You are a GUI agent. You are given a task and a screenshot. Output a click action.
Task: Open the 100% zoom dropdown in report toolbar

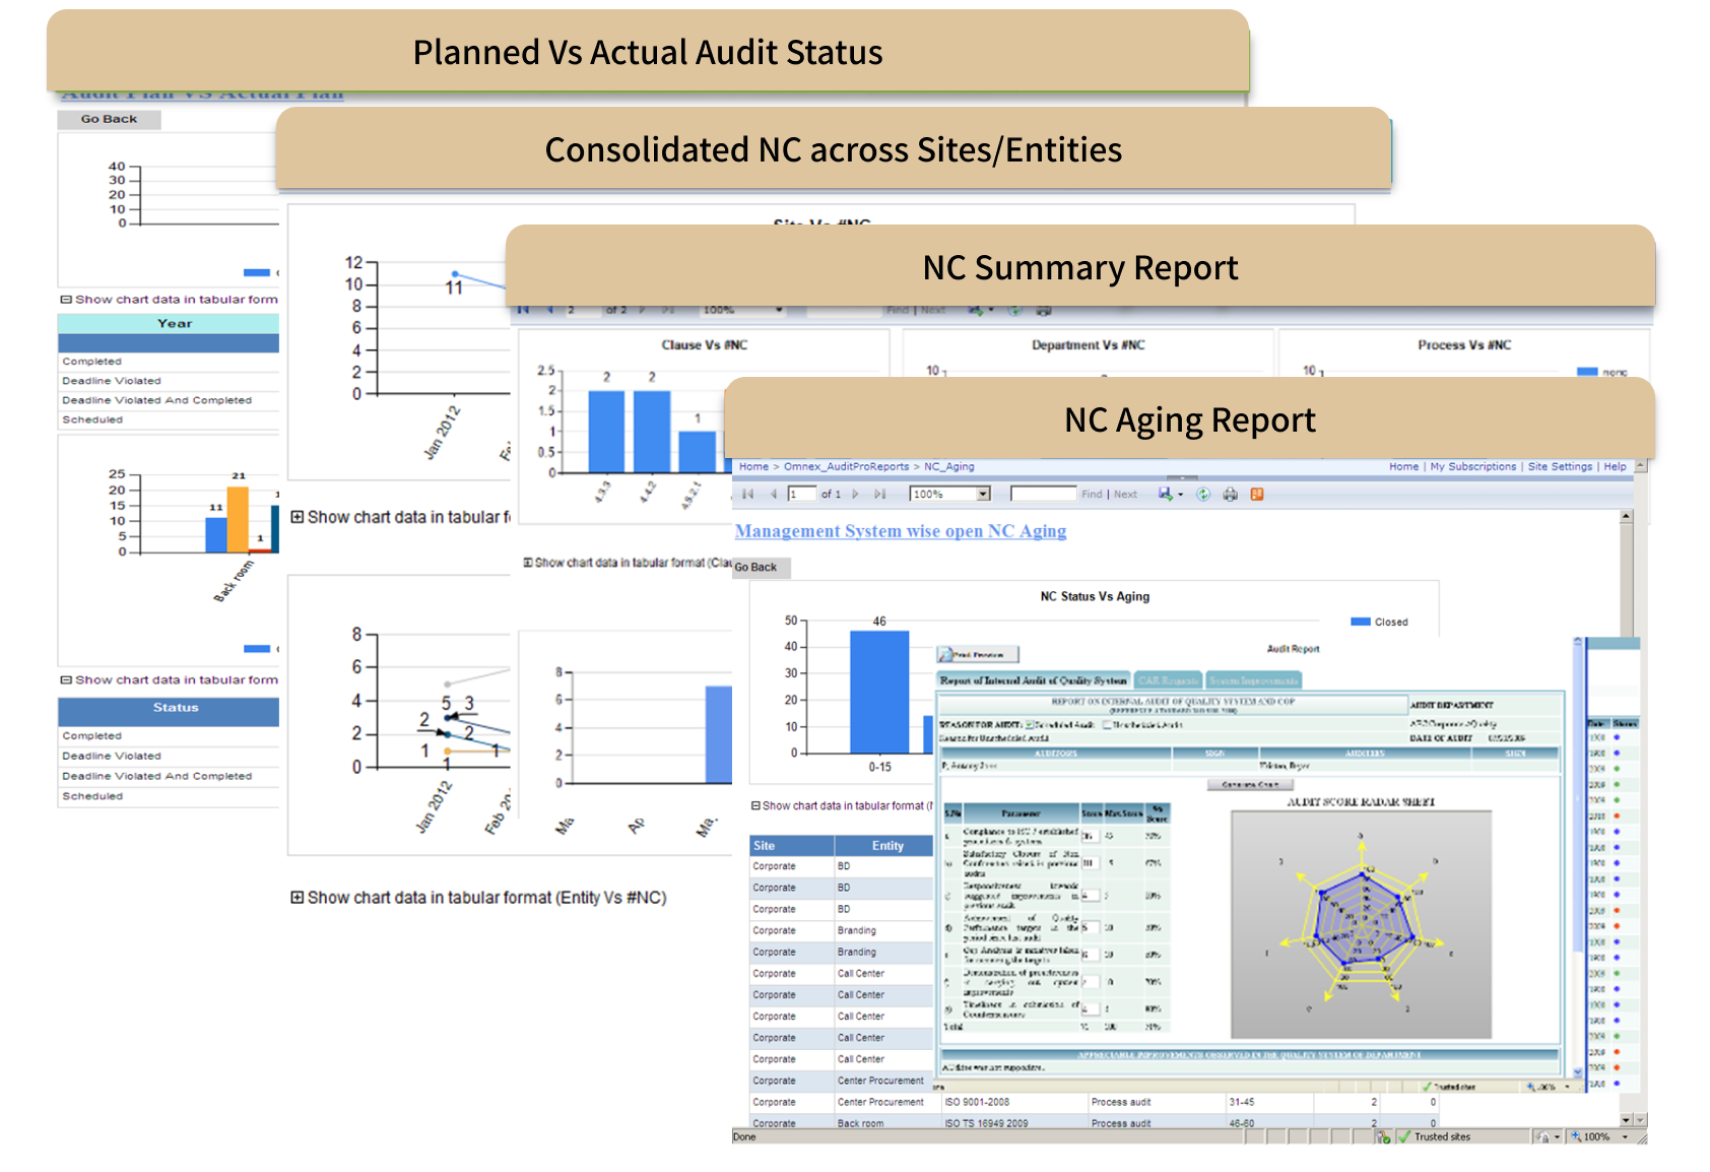(x=983, y=494)
